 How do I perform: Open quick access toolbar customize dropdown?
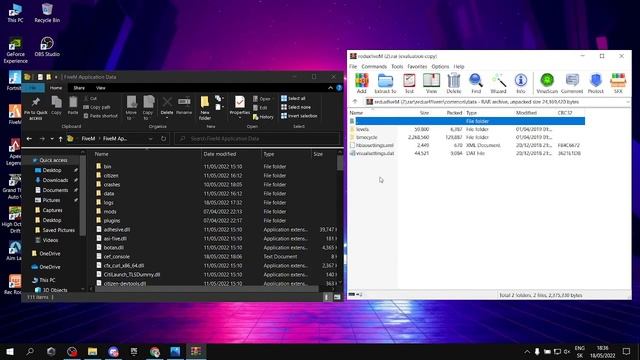pos(56,77)
